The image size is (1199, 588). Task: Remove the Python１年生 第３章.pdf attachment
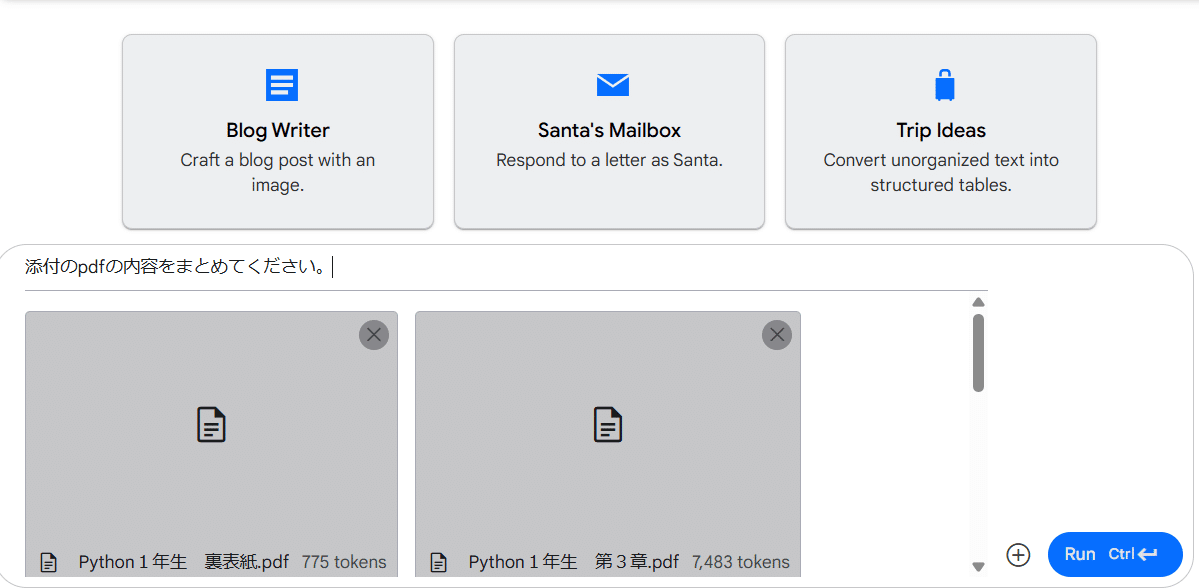tap(777, 335)
